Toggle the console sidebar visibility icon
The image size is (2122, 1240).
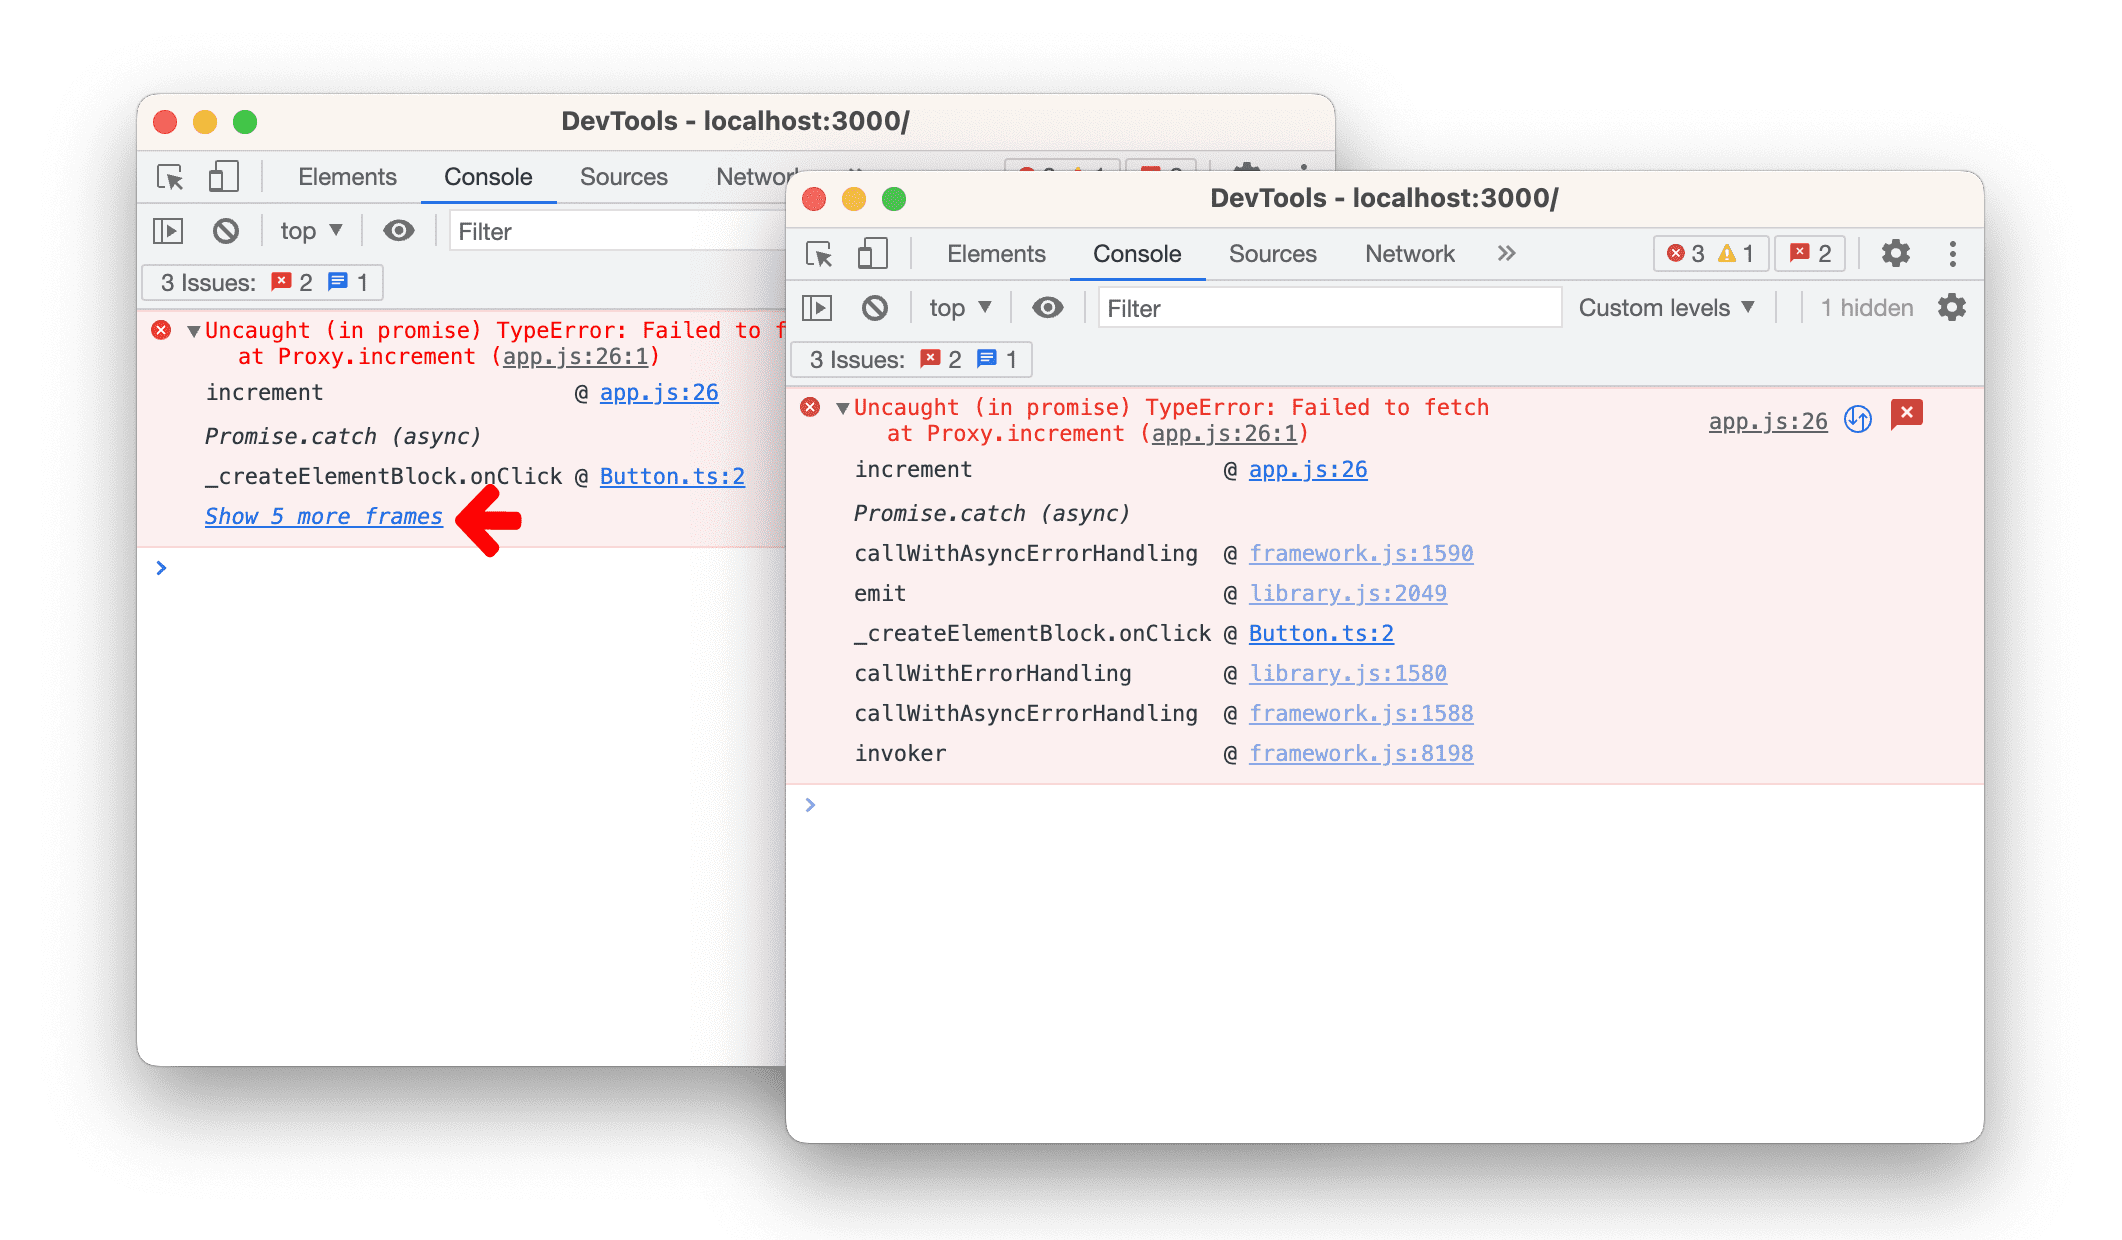pyautogui.click(x=820, y=306)
